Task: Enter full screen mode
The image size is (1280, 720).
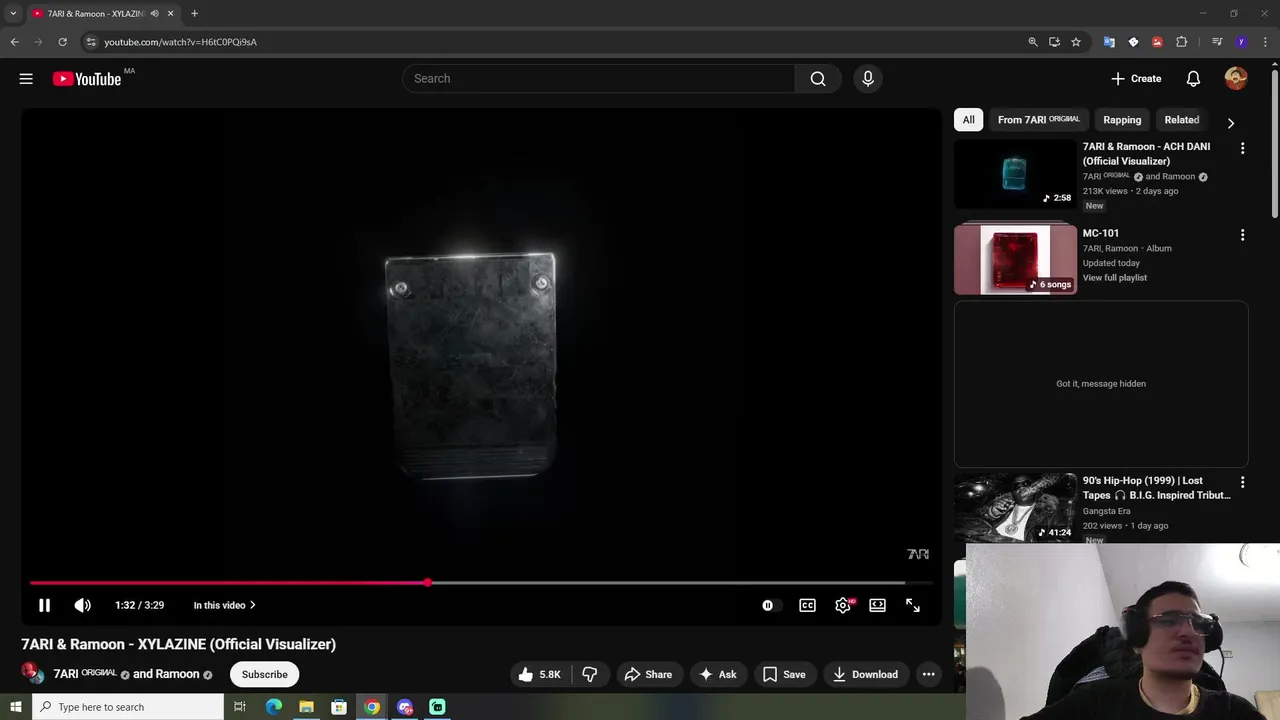Action: (913, 605)
